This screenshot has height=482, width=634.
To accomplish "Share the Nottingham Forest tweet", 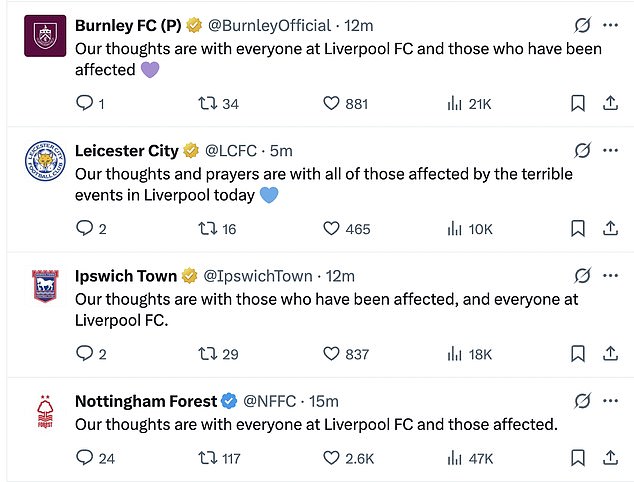I will tap(610, 458).
